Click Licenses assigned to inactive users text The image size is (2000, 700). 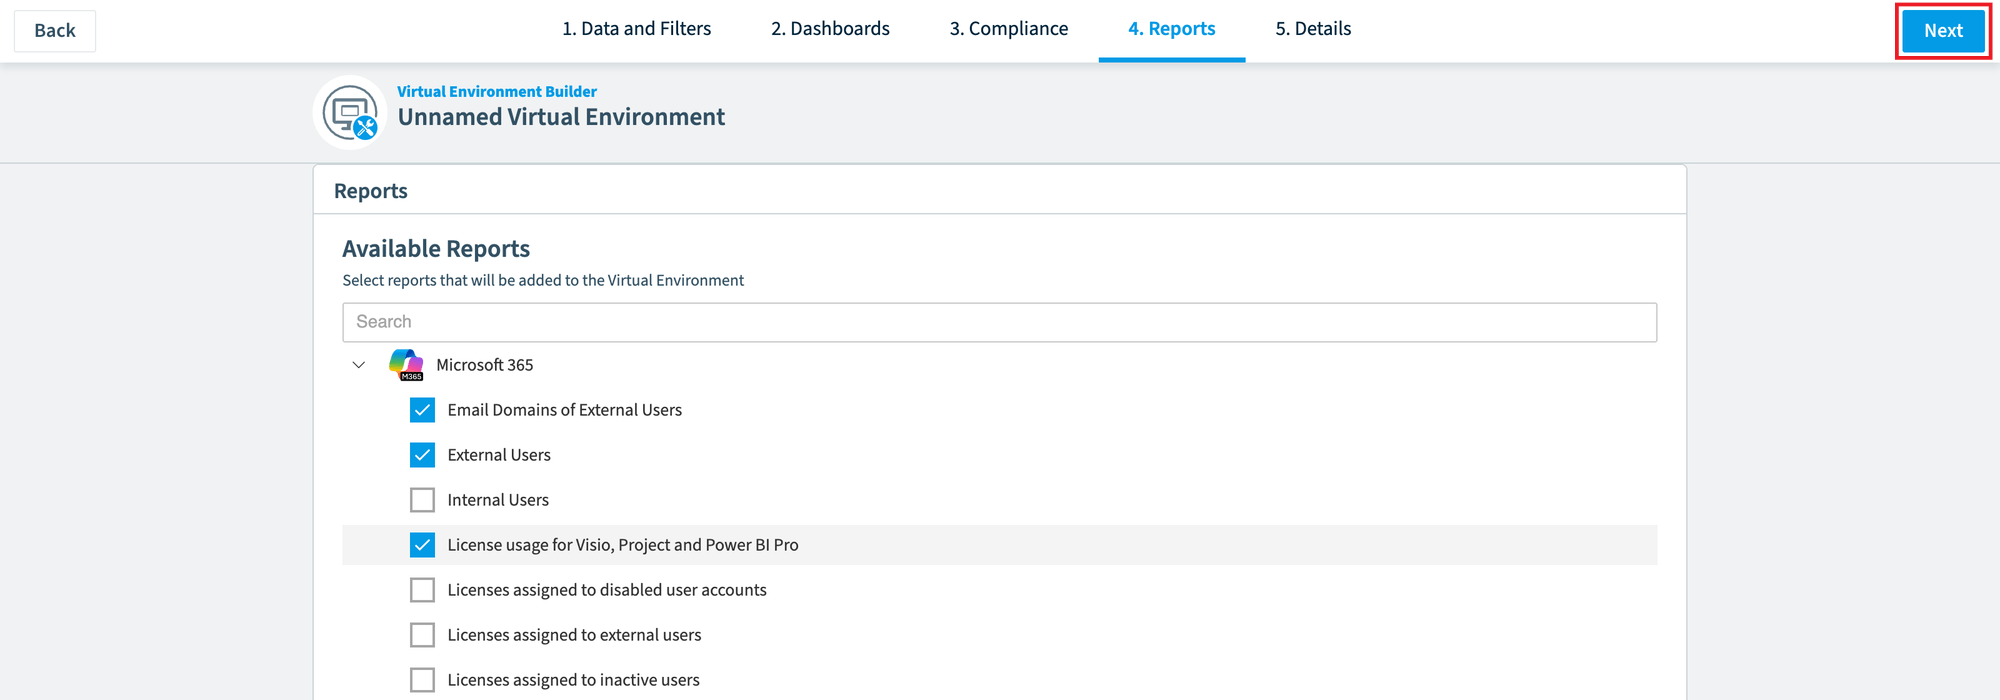point(573,680)
